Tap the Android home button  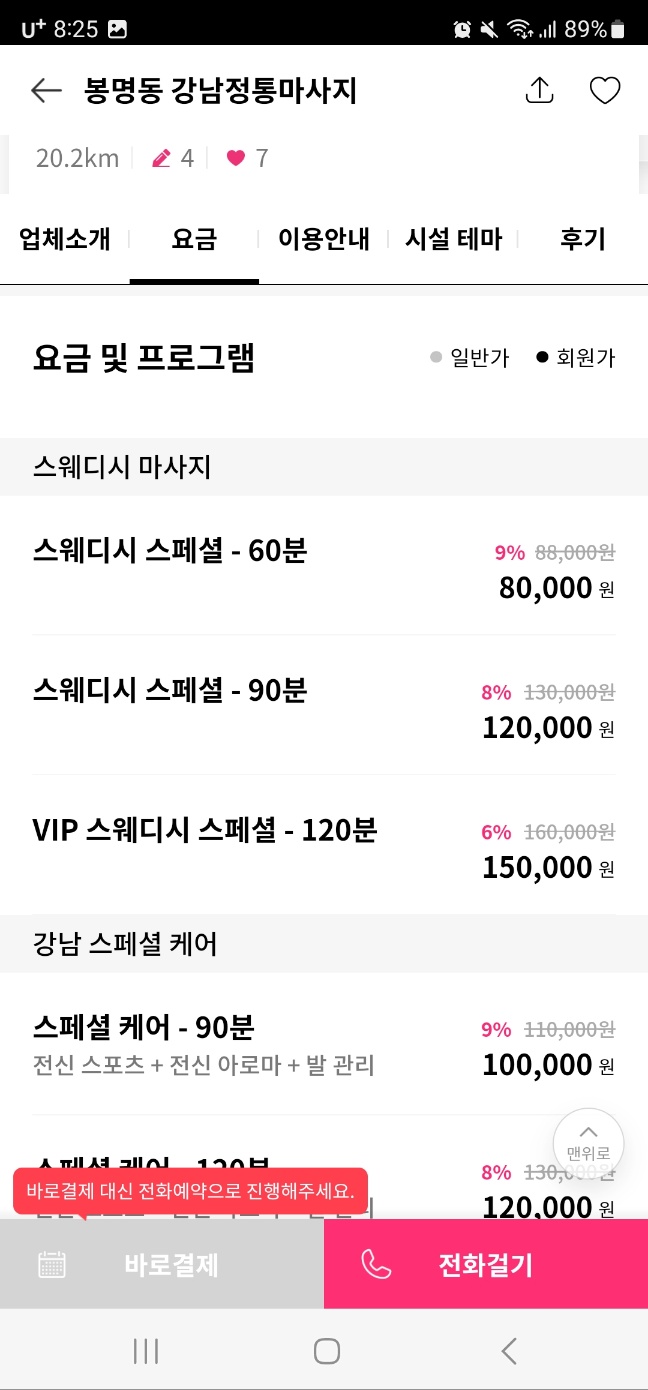point(326,1351)
